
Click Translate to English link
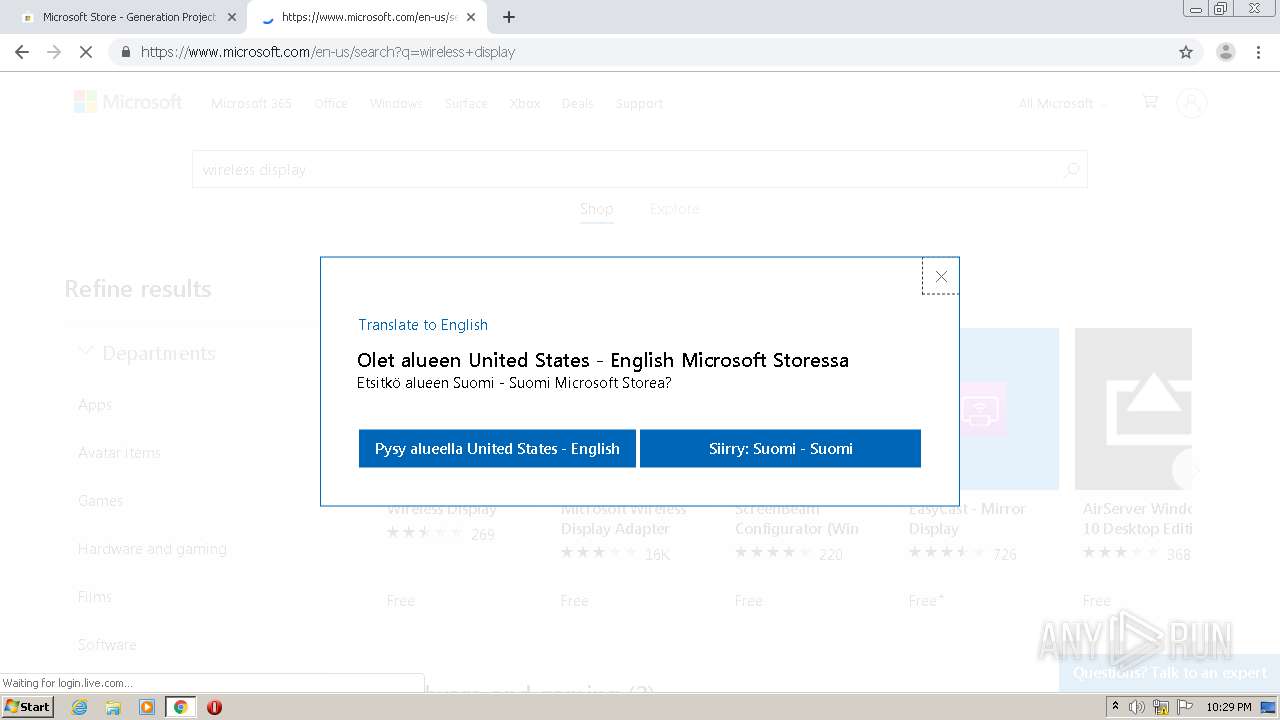click(x=423, y=325)
